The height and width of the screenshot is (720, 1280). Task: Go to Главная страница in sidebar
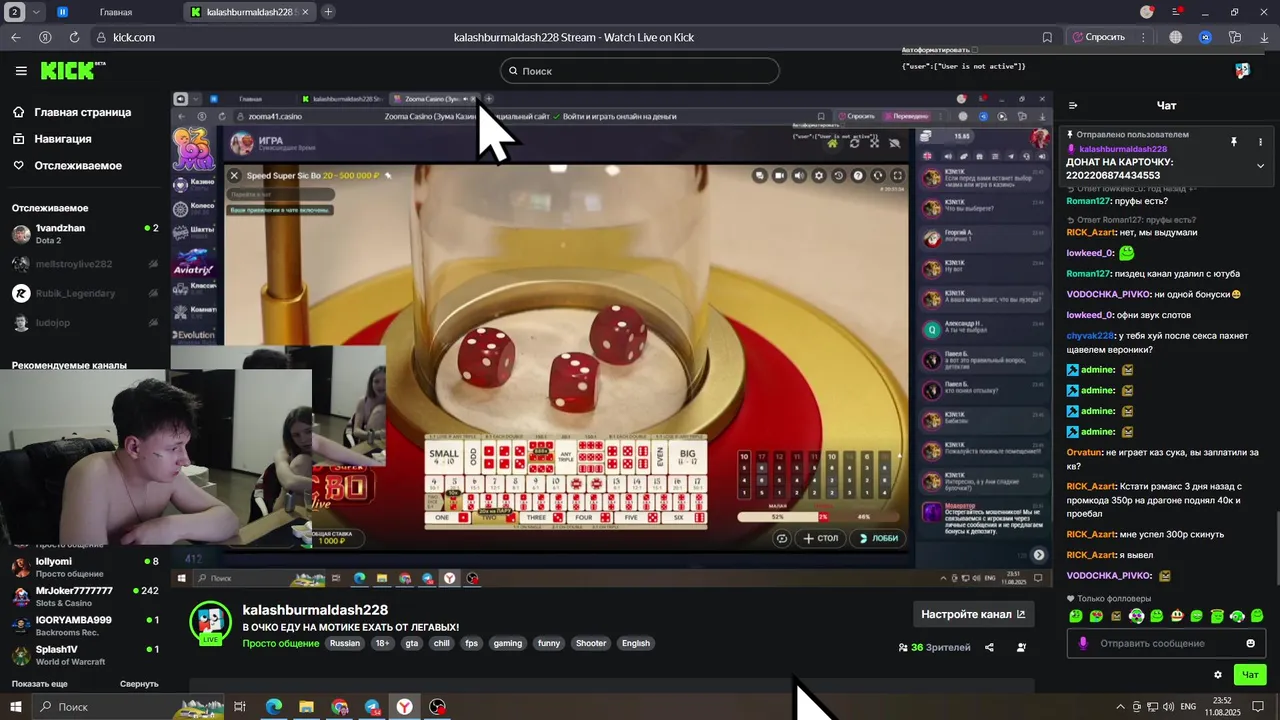(72, 113)
